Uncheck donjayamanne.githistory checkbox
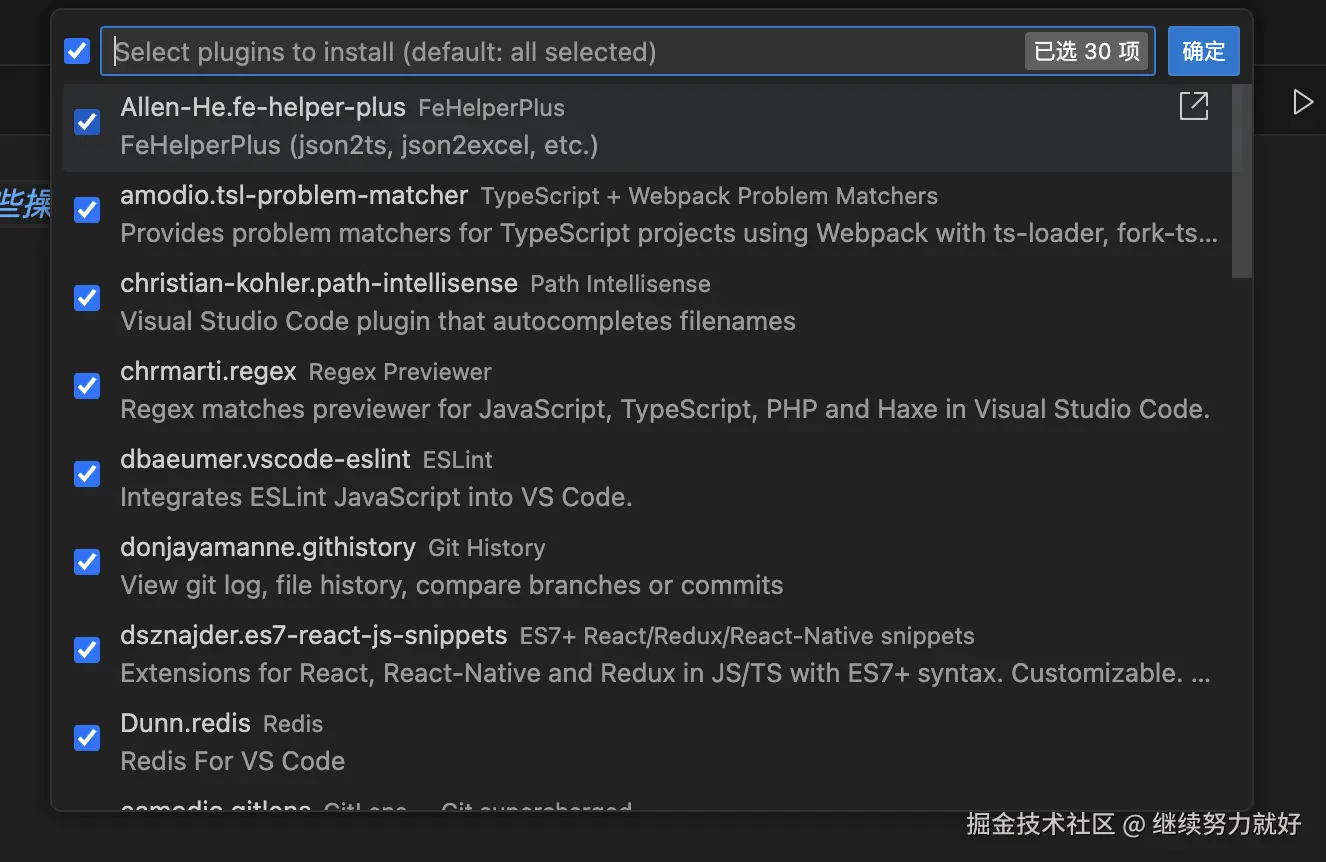 tap(87, 562)
